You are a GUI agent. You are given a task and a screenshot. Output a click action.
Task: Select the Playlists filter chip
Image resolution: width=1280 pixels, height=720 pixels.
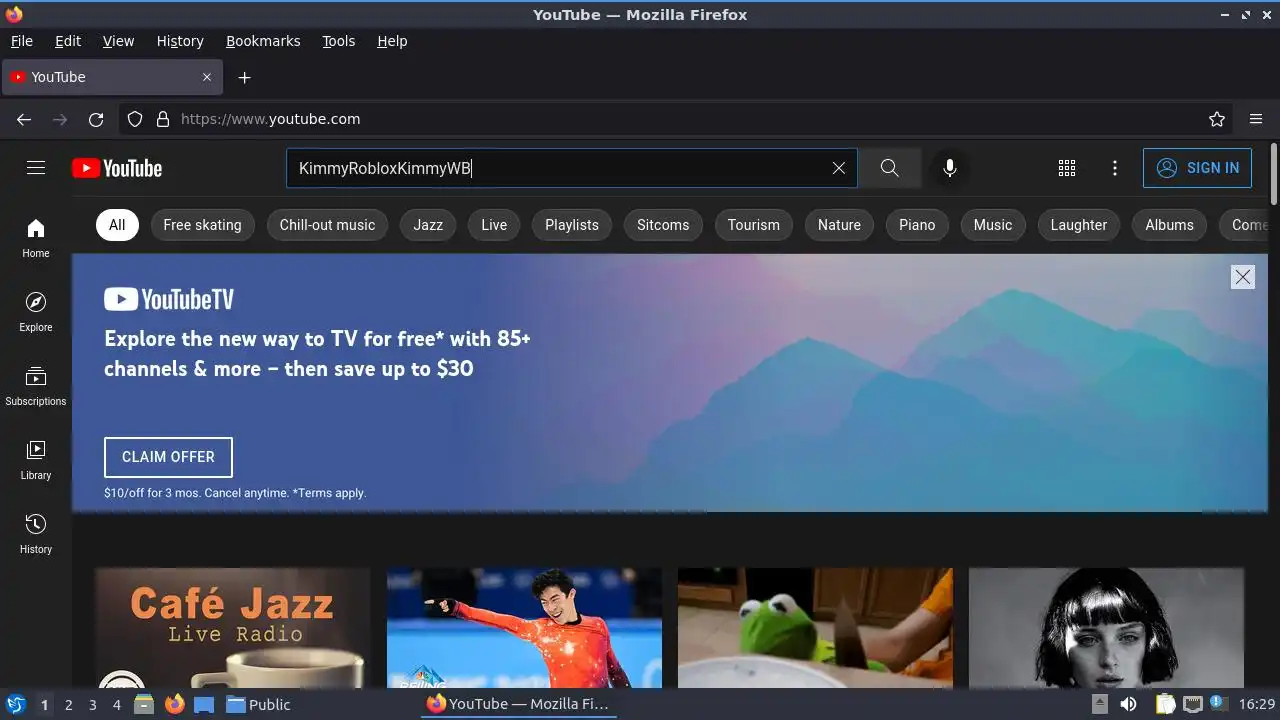coord(572,225)
